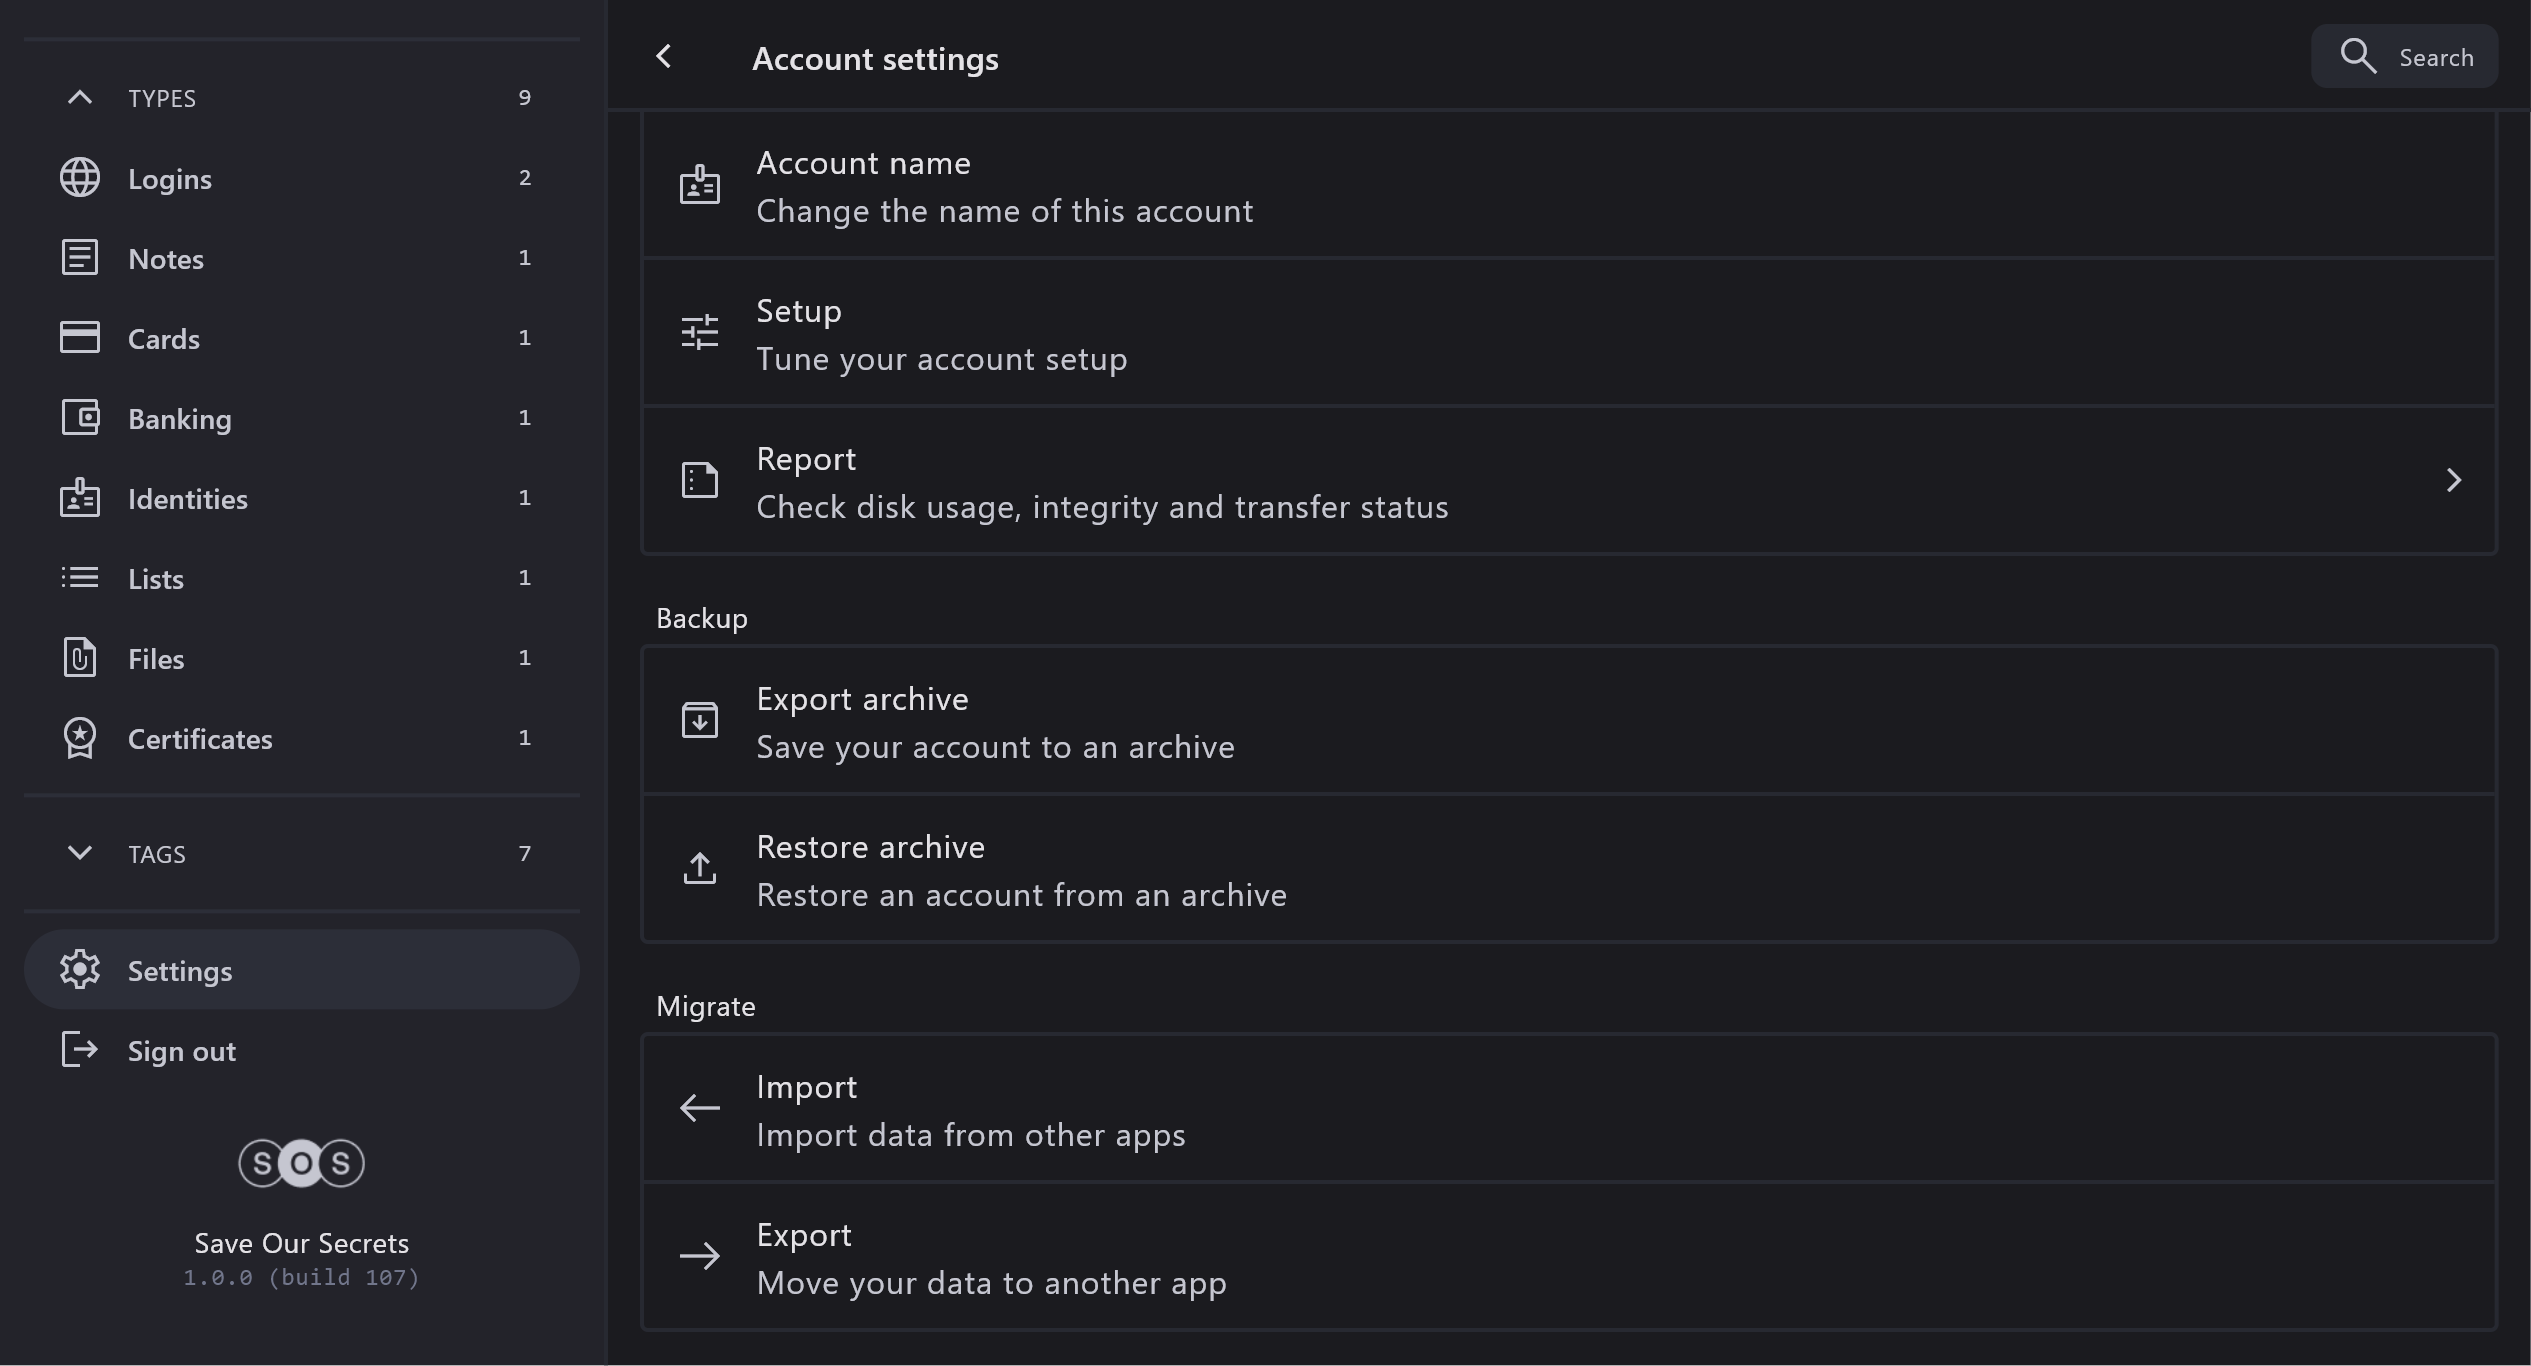Click the Search field

(2405, 57)
